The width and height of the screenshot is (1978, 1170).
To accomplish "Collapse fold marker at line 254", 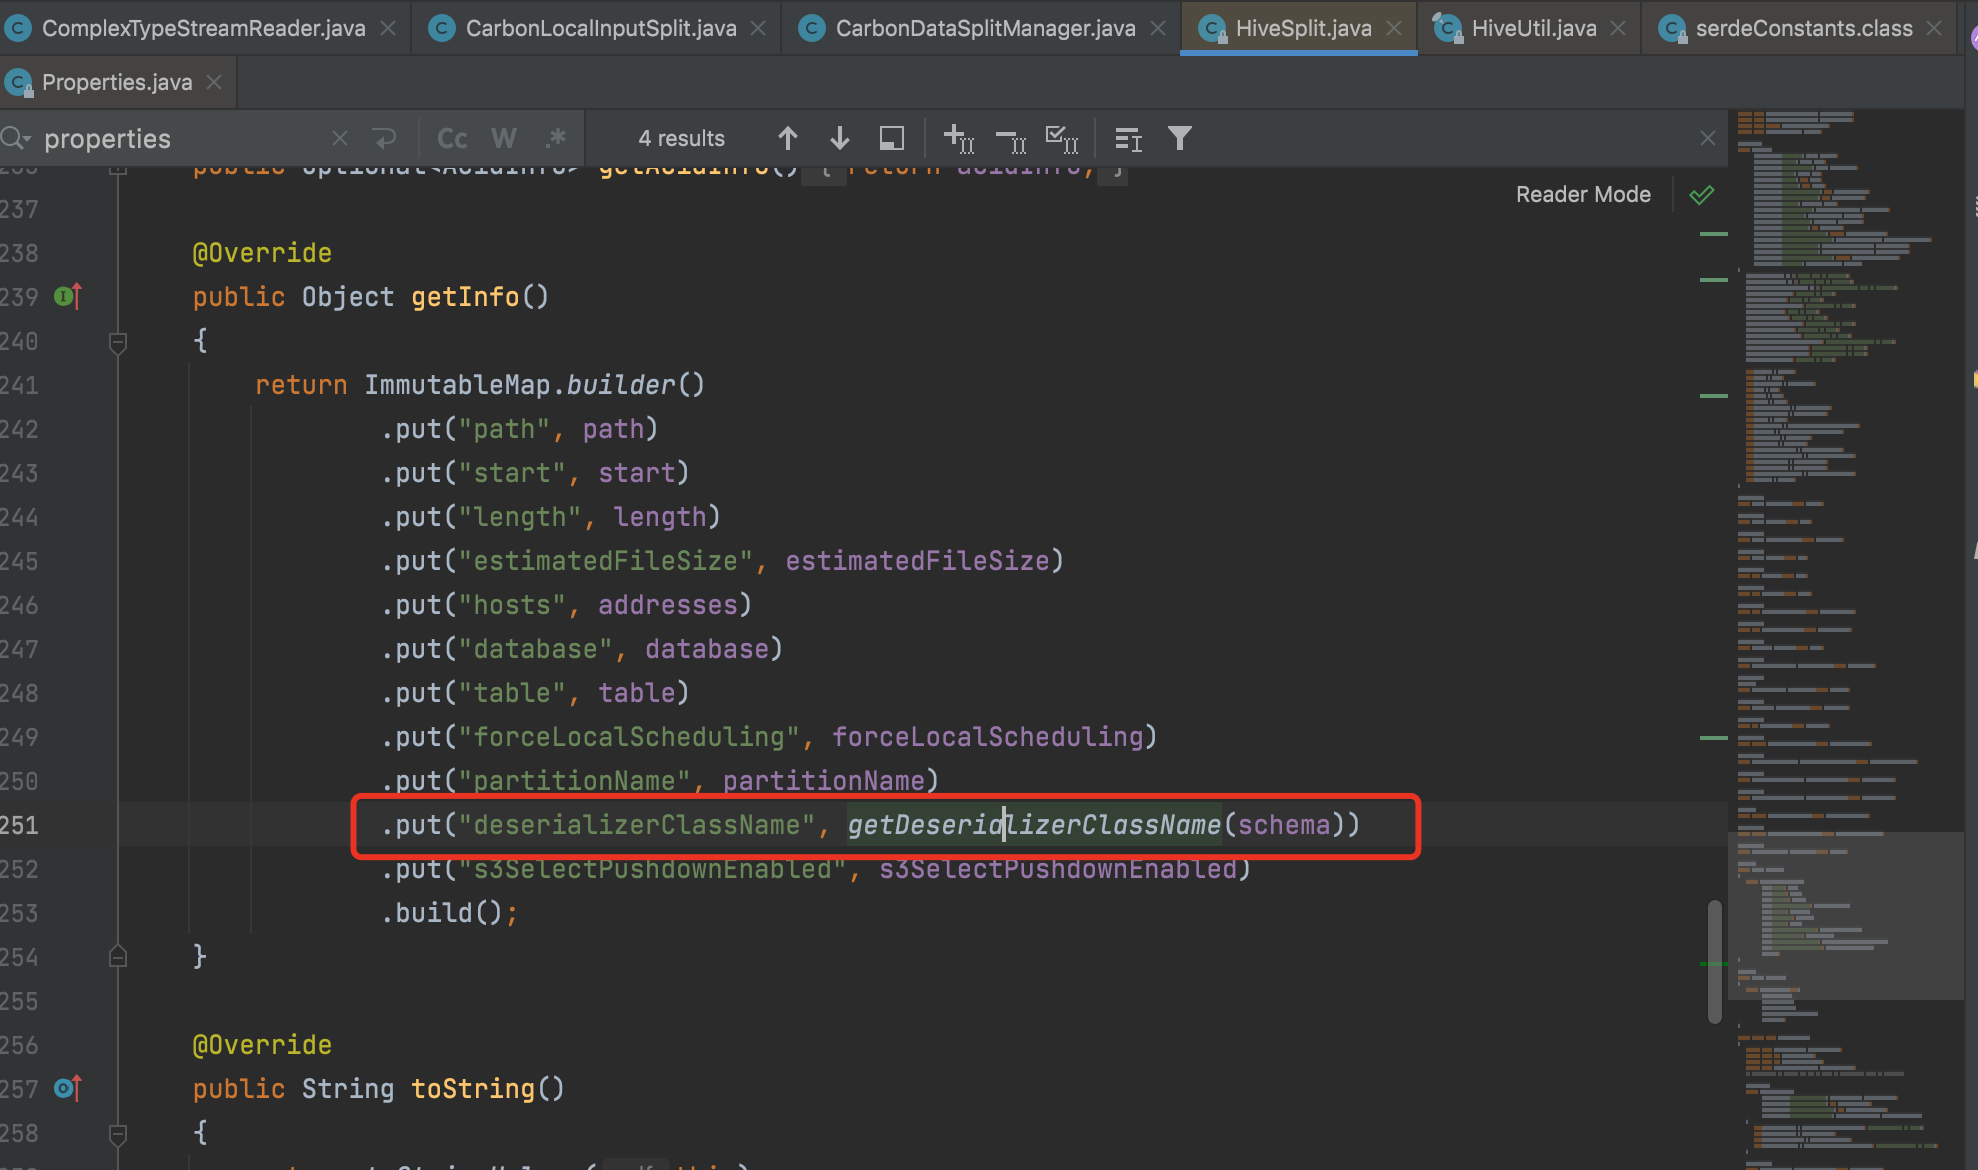I will (x=117, y=957).
